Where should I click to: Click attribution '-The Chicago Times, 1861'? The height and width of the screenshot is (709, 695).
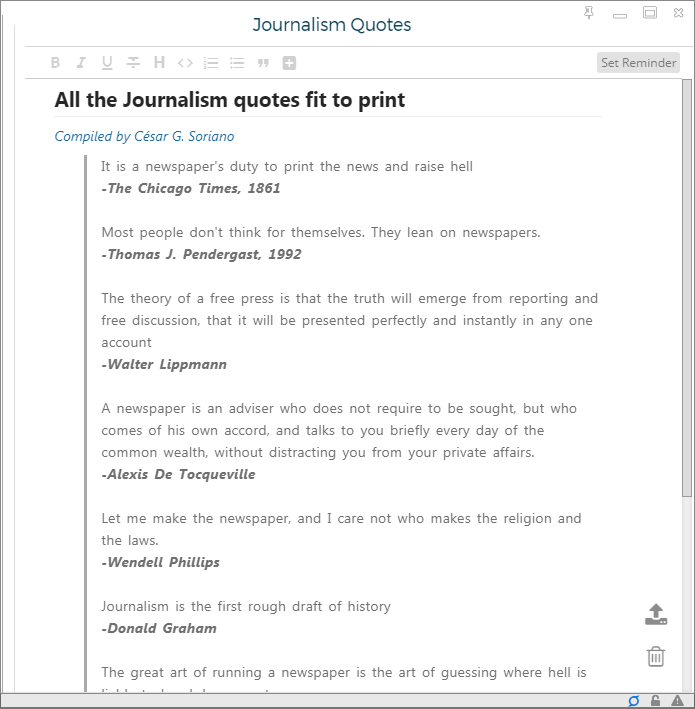pyautogui.click(x=191, y=188)
